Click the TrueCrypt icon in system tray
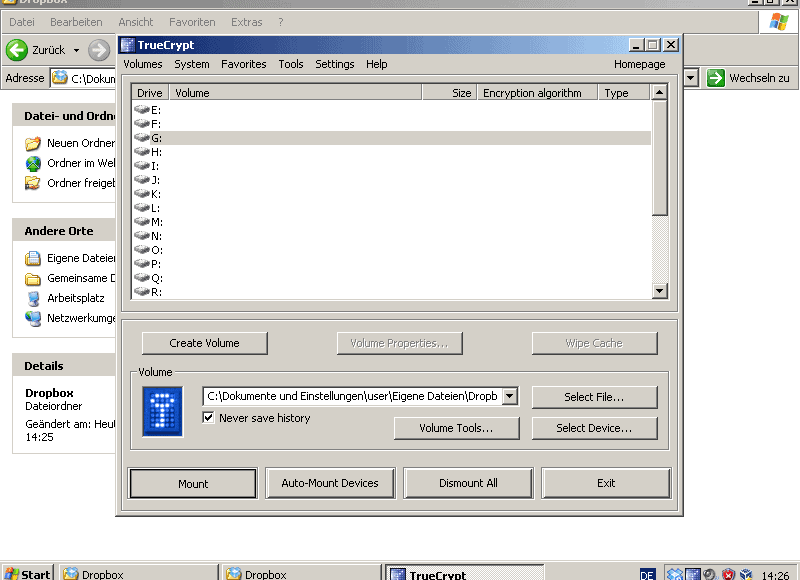800x580 pixels. pos(692,574)
